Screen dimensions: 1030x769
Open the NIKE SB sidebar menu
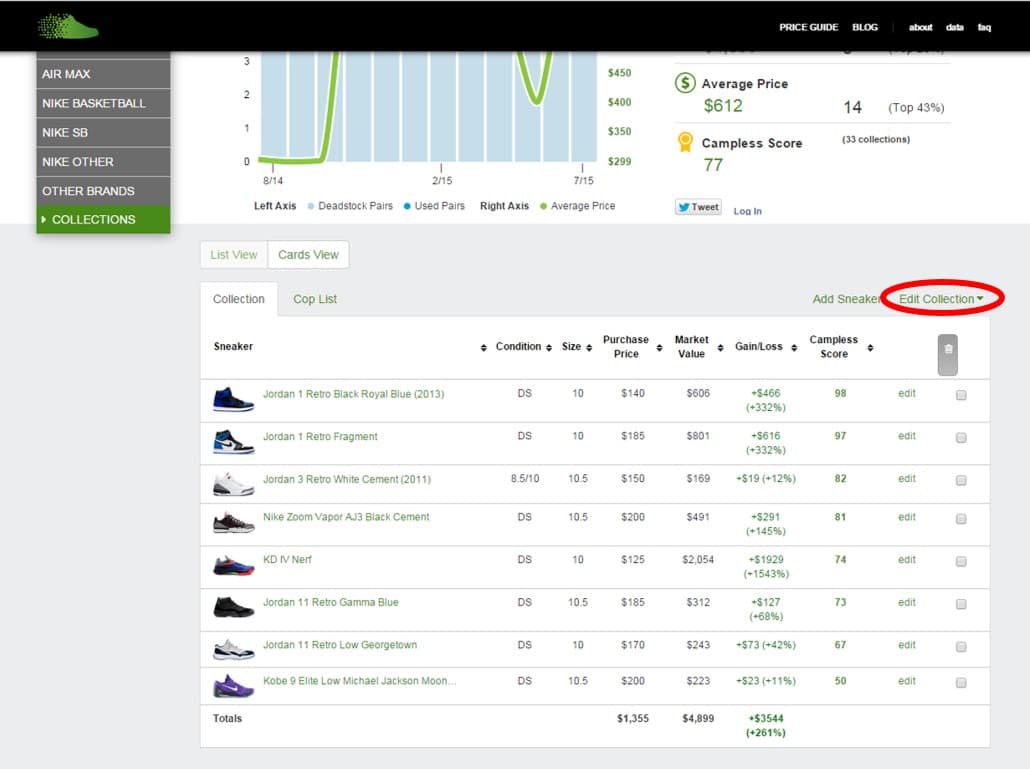(103, 132)
